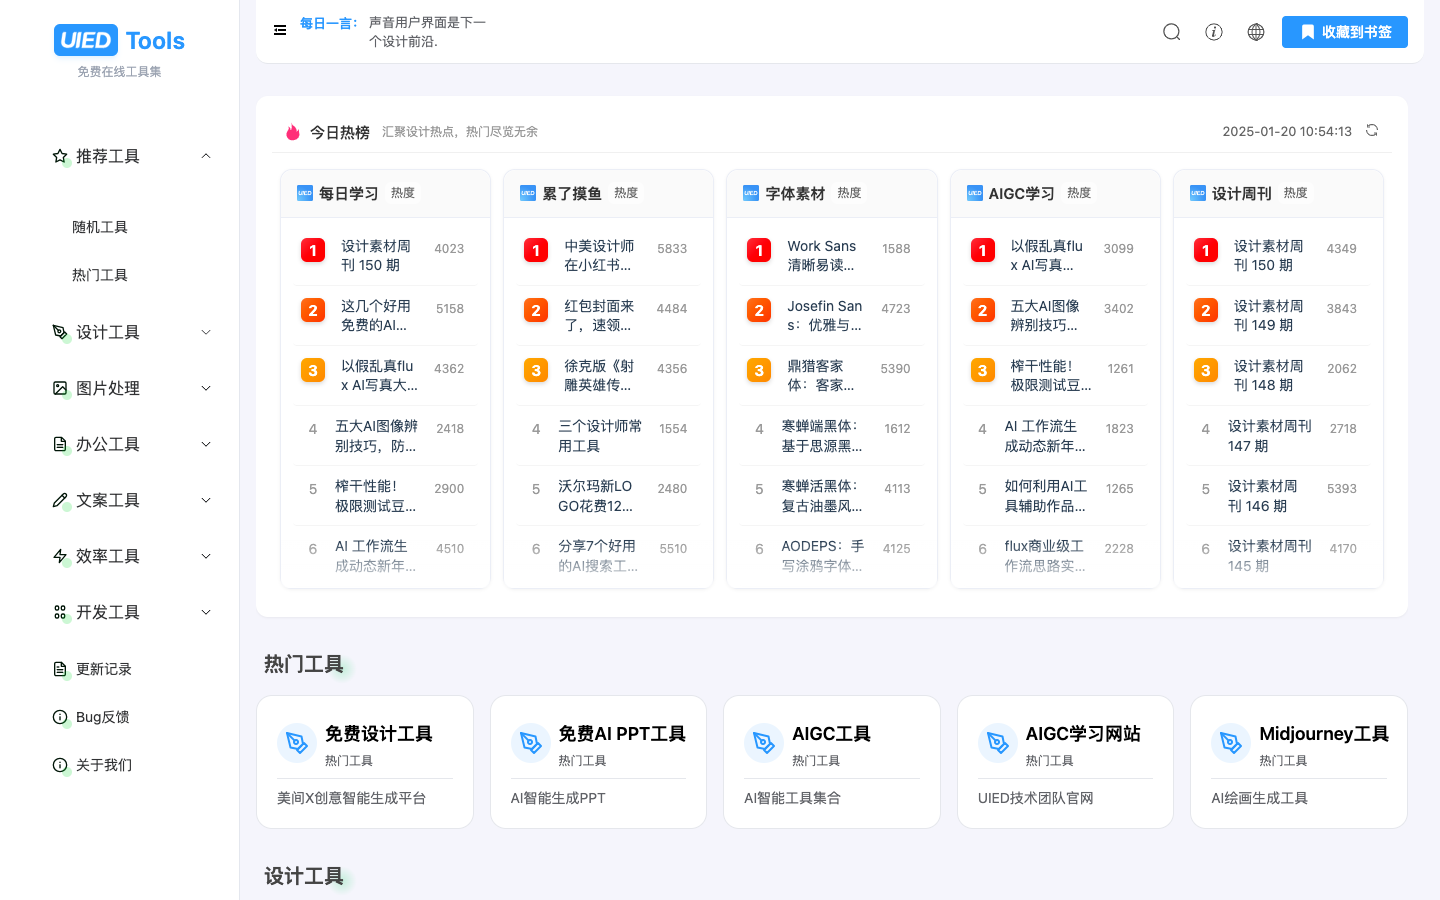Refresh the hot list with reload icon
The image size is (1440, 900).
pyautogui.click(x=1372, y=131)
